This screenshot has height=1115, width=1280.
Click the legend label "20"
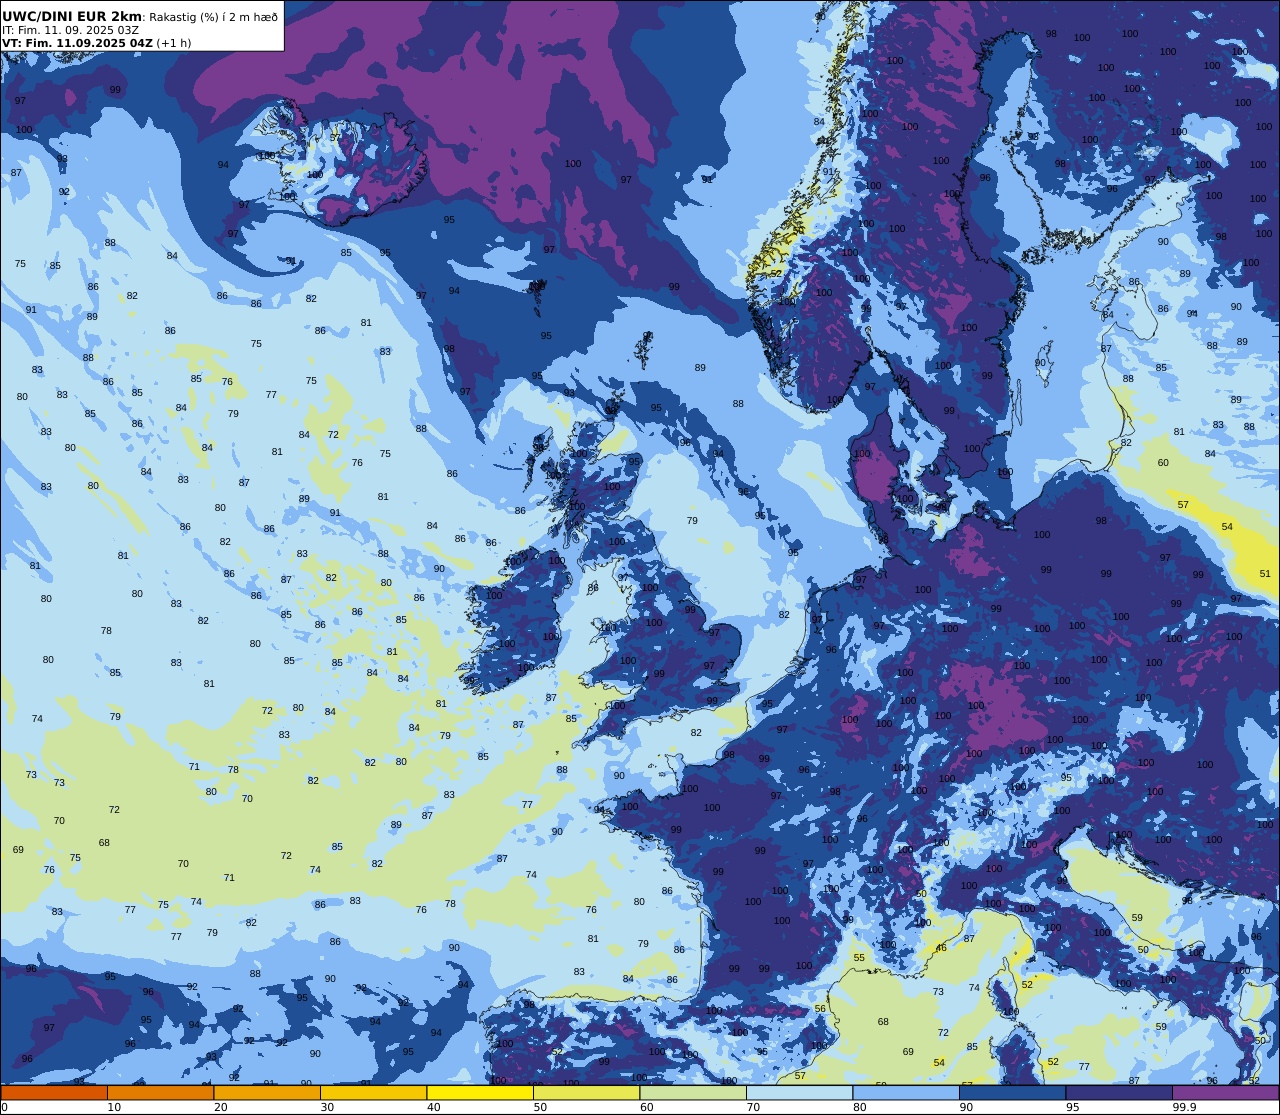(x=221, y=1107)
